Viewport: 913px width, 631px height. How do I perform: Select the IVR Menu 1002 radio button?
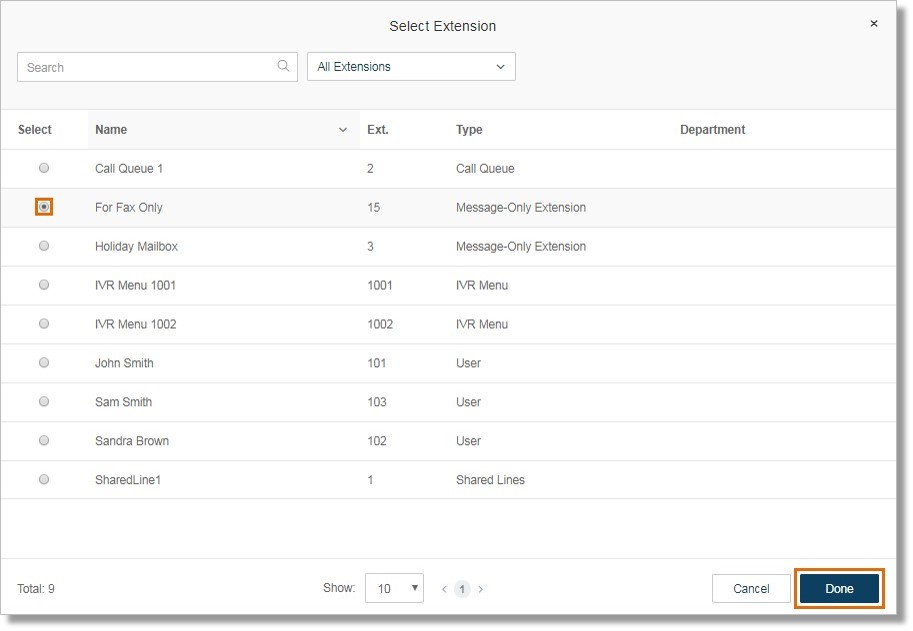click(x=44, y=324)
